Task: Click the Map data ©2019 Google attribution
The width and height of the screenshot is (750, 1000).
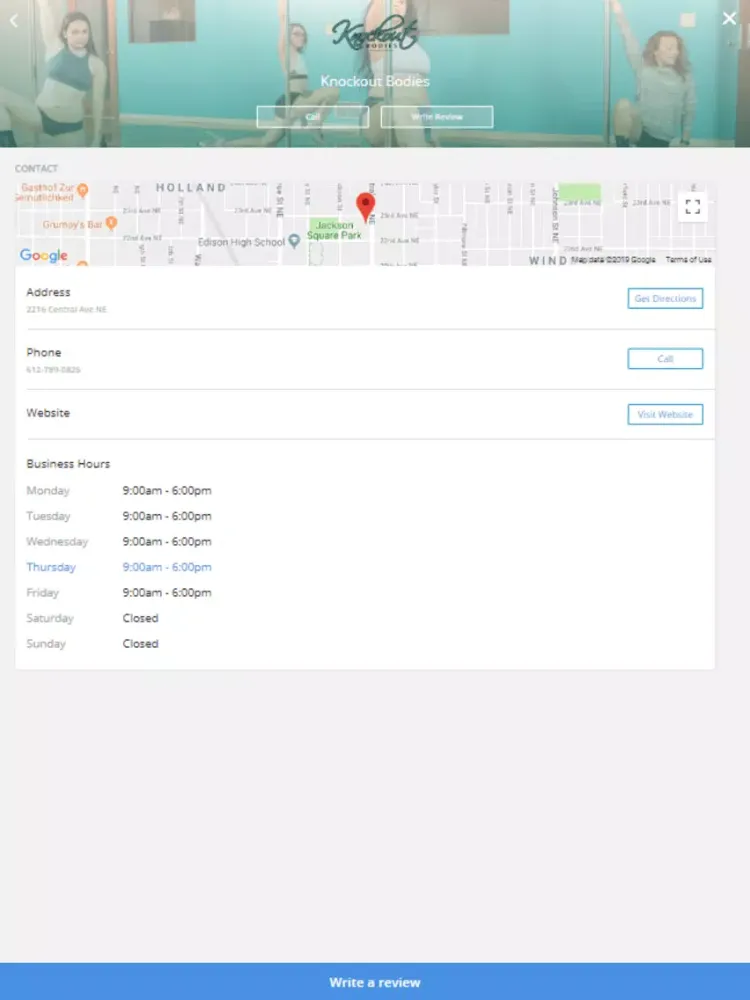Action: pos(614,260)
